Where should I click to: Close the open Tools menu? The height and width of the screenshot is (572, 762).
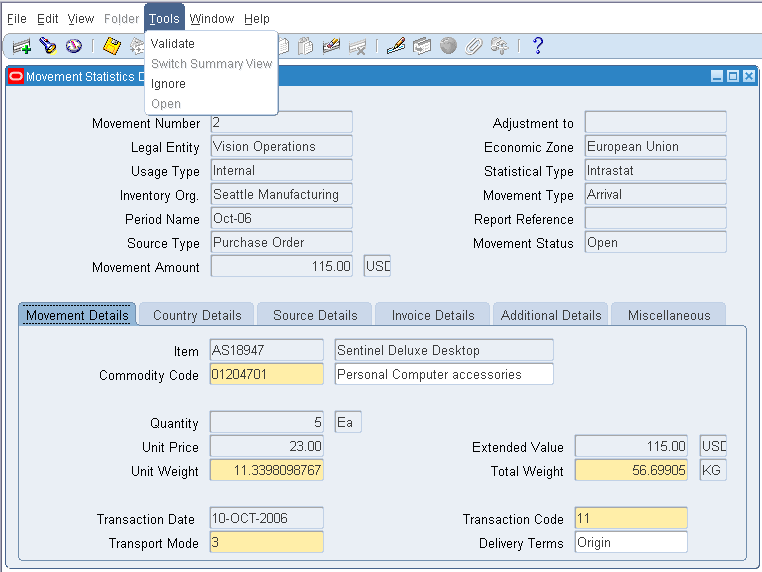(164, 19)
